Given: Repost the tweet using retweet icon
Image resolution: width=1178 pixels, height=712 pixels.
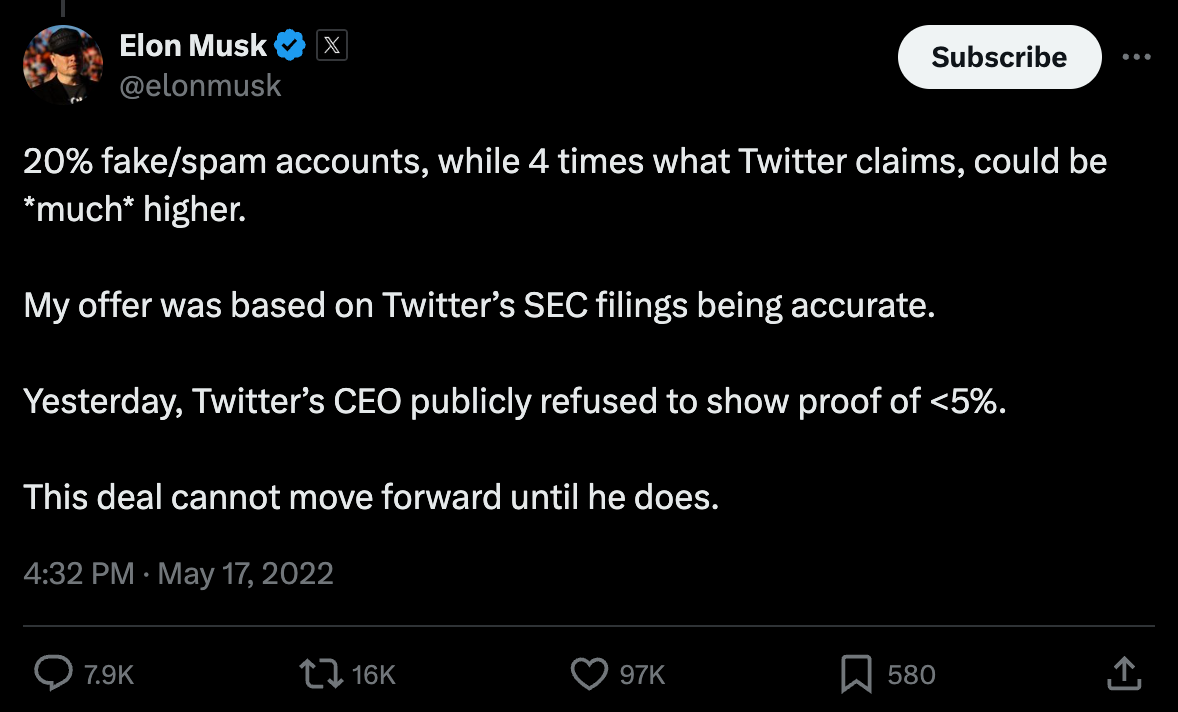Looking at the screenshot, I should [320, 674].
